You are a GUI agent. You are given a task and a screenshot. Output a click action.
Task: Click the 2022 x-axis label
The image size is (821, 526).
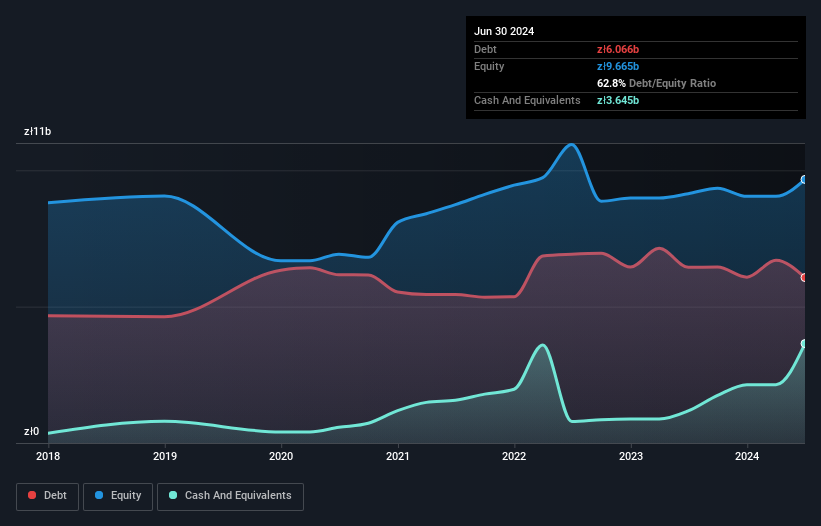[x=514, y=456]
